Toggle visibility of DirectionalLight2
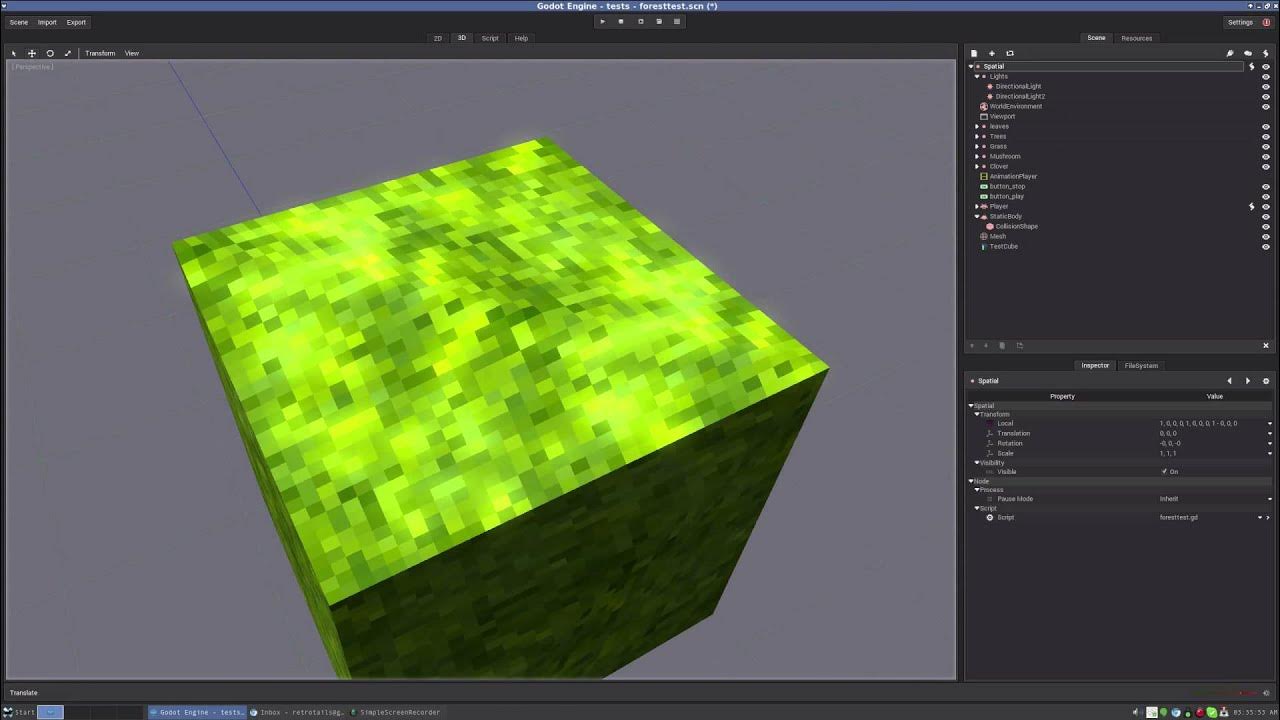Screen dimensions: 1280x720 point(1266,97)
